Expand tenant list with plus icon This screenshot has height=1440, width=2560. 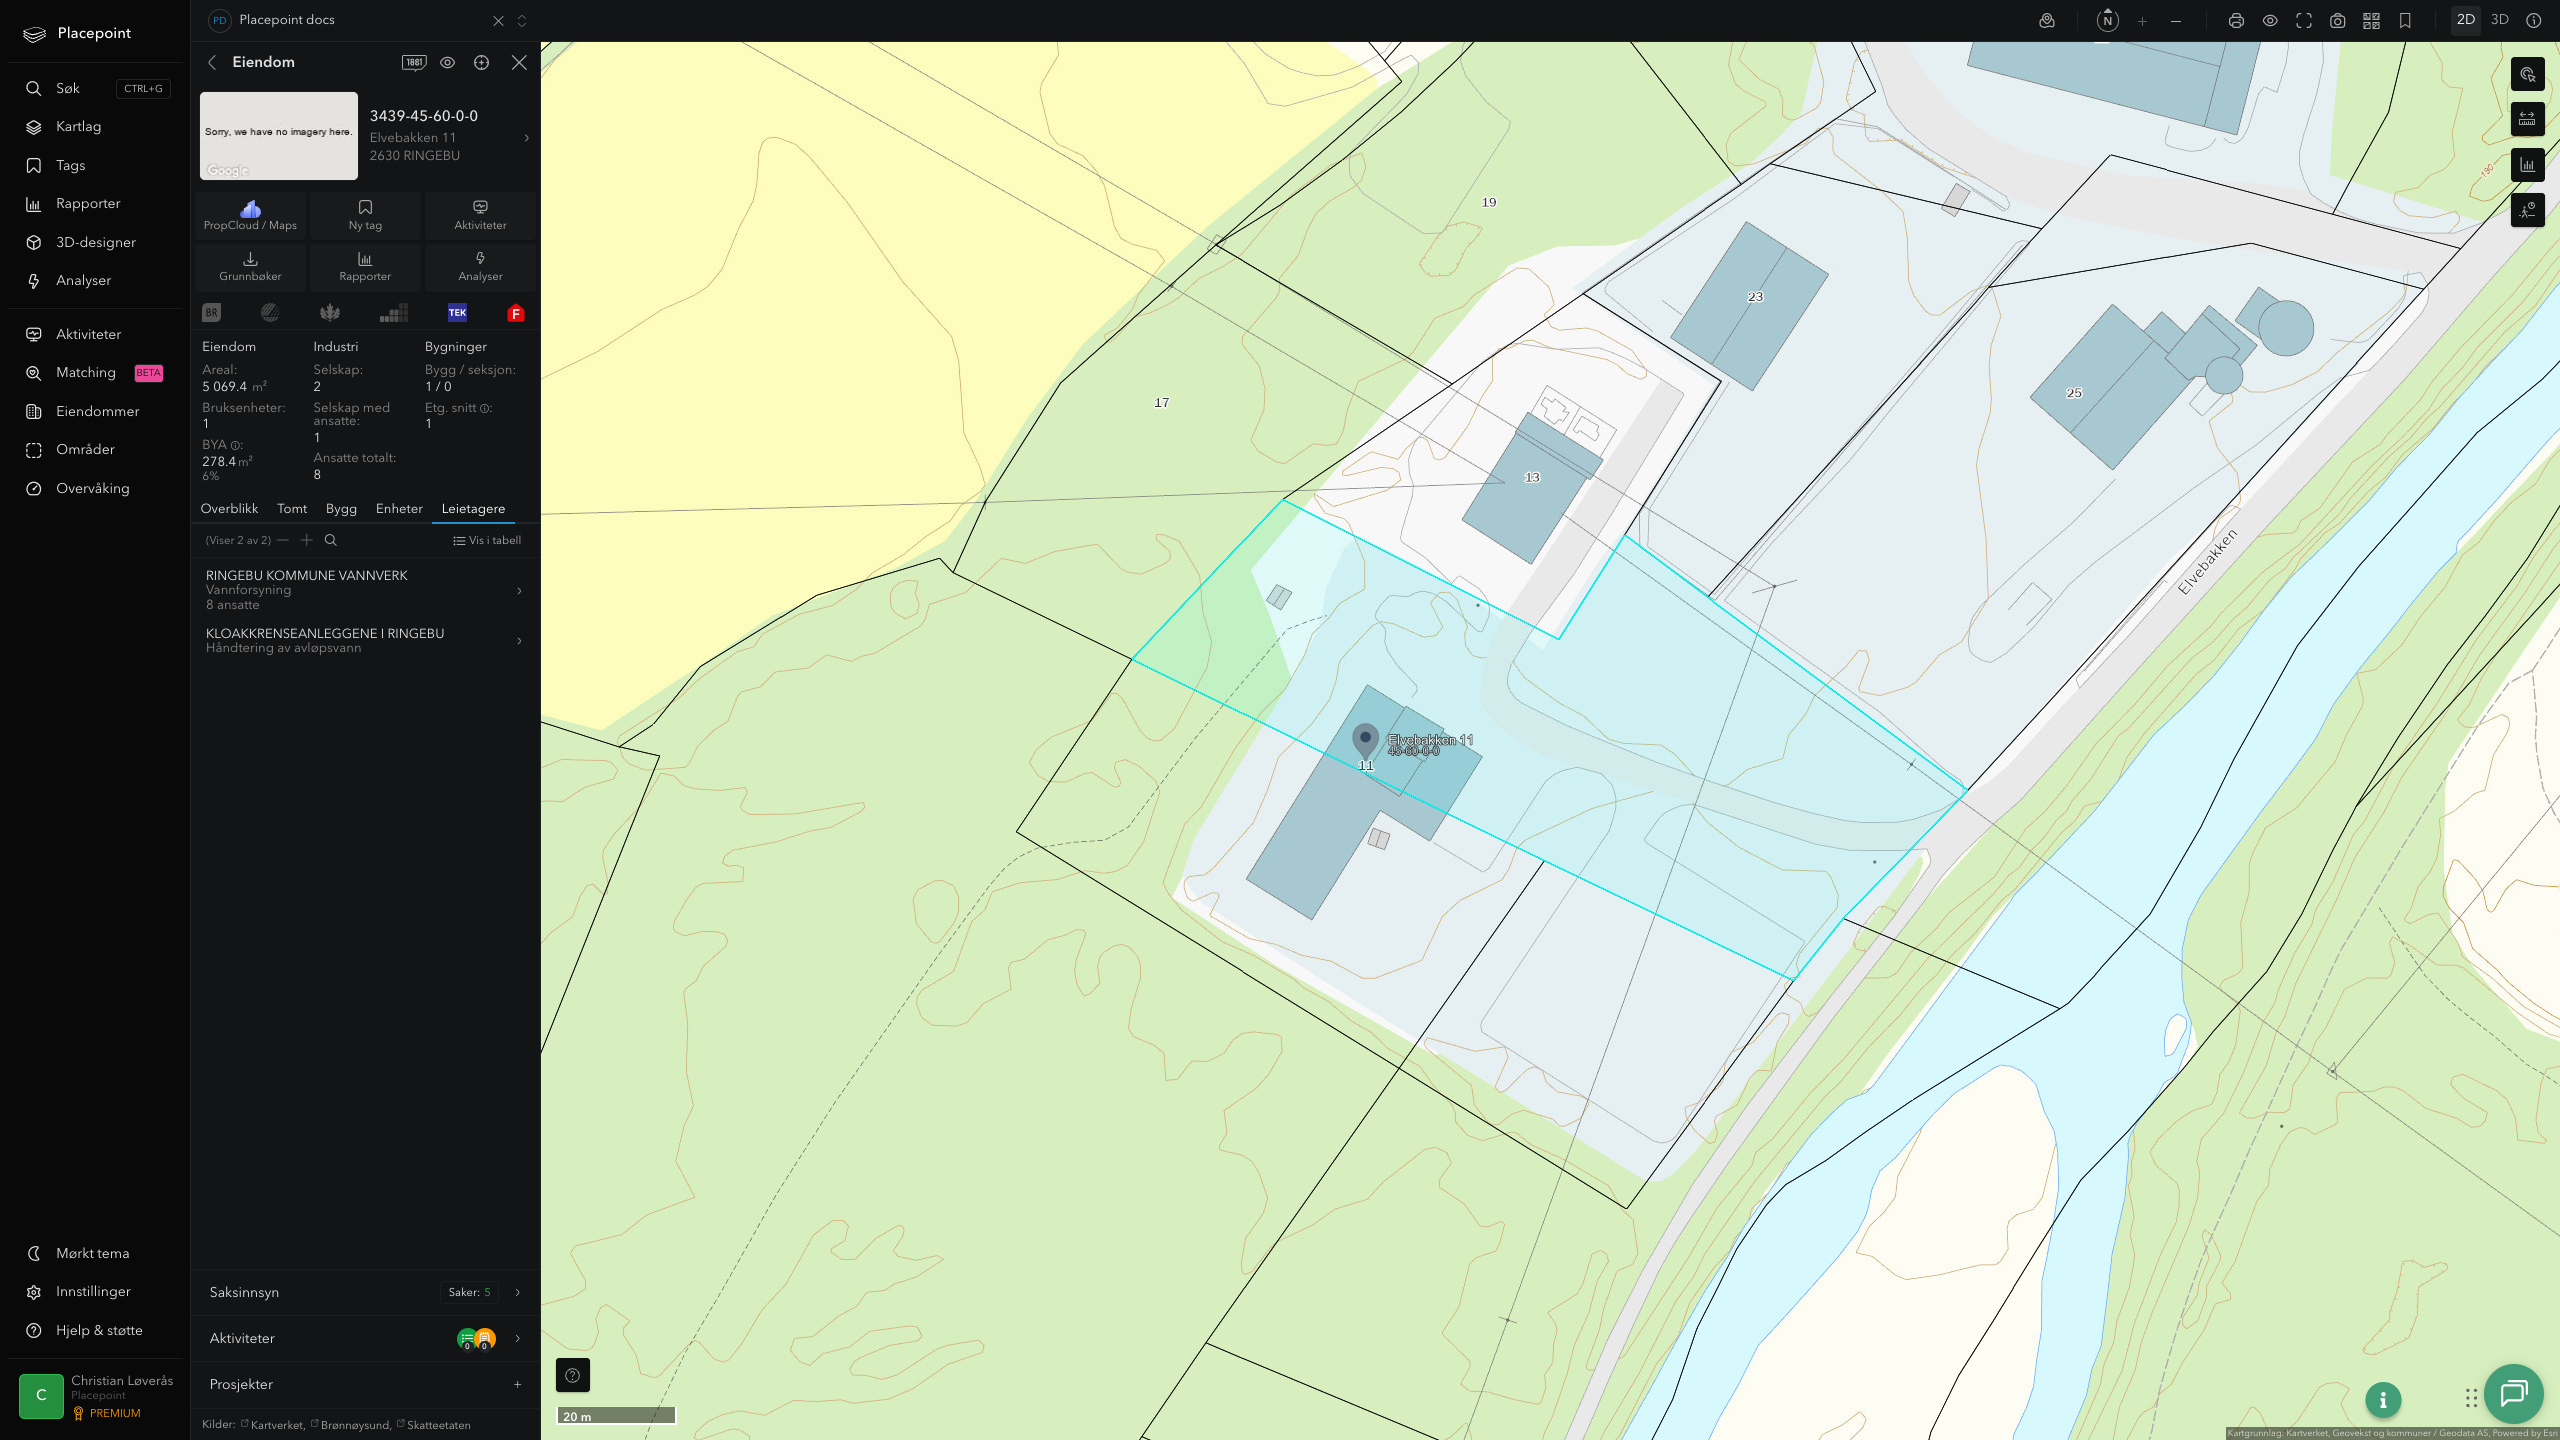coord(307,540)
